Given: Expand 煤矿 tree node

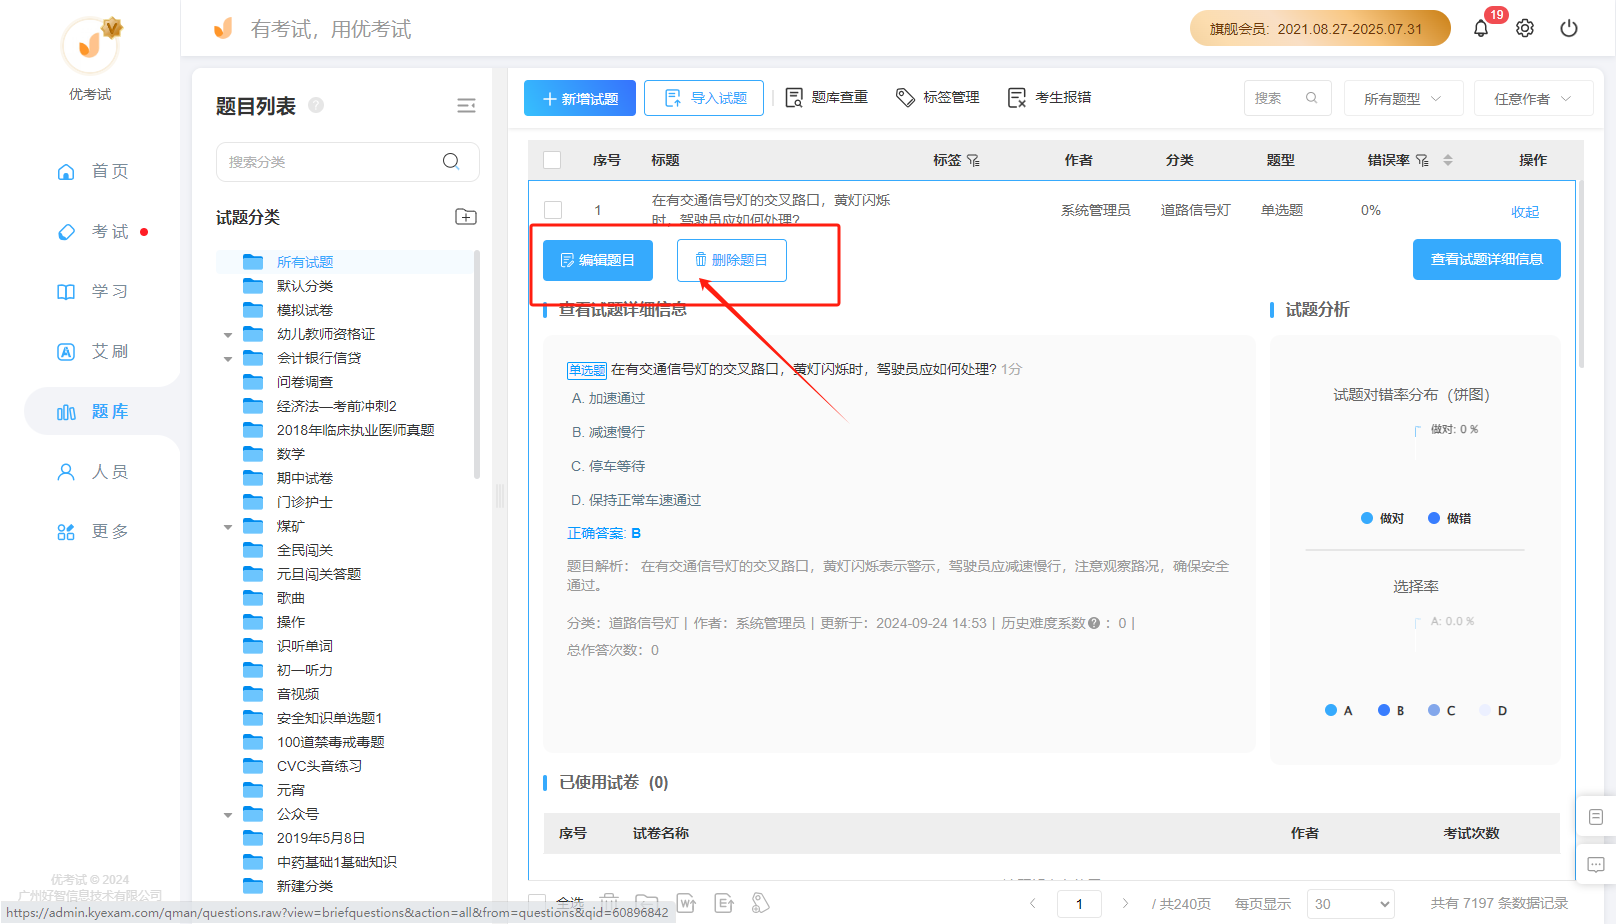Looking at the screenshot, I should pos(228,527).
